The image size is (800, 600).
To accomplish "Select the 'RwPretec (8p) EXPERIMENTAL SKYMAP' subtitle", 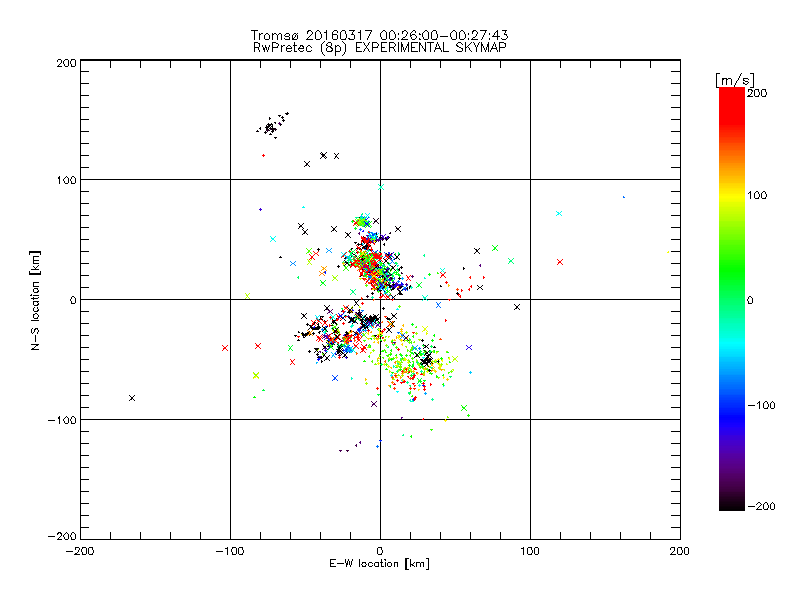I will point(380,48).
